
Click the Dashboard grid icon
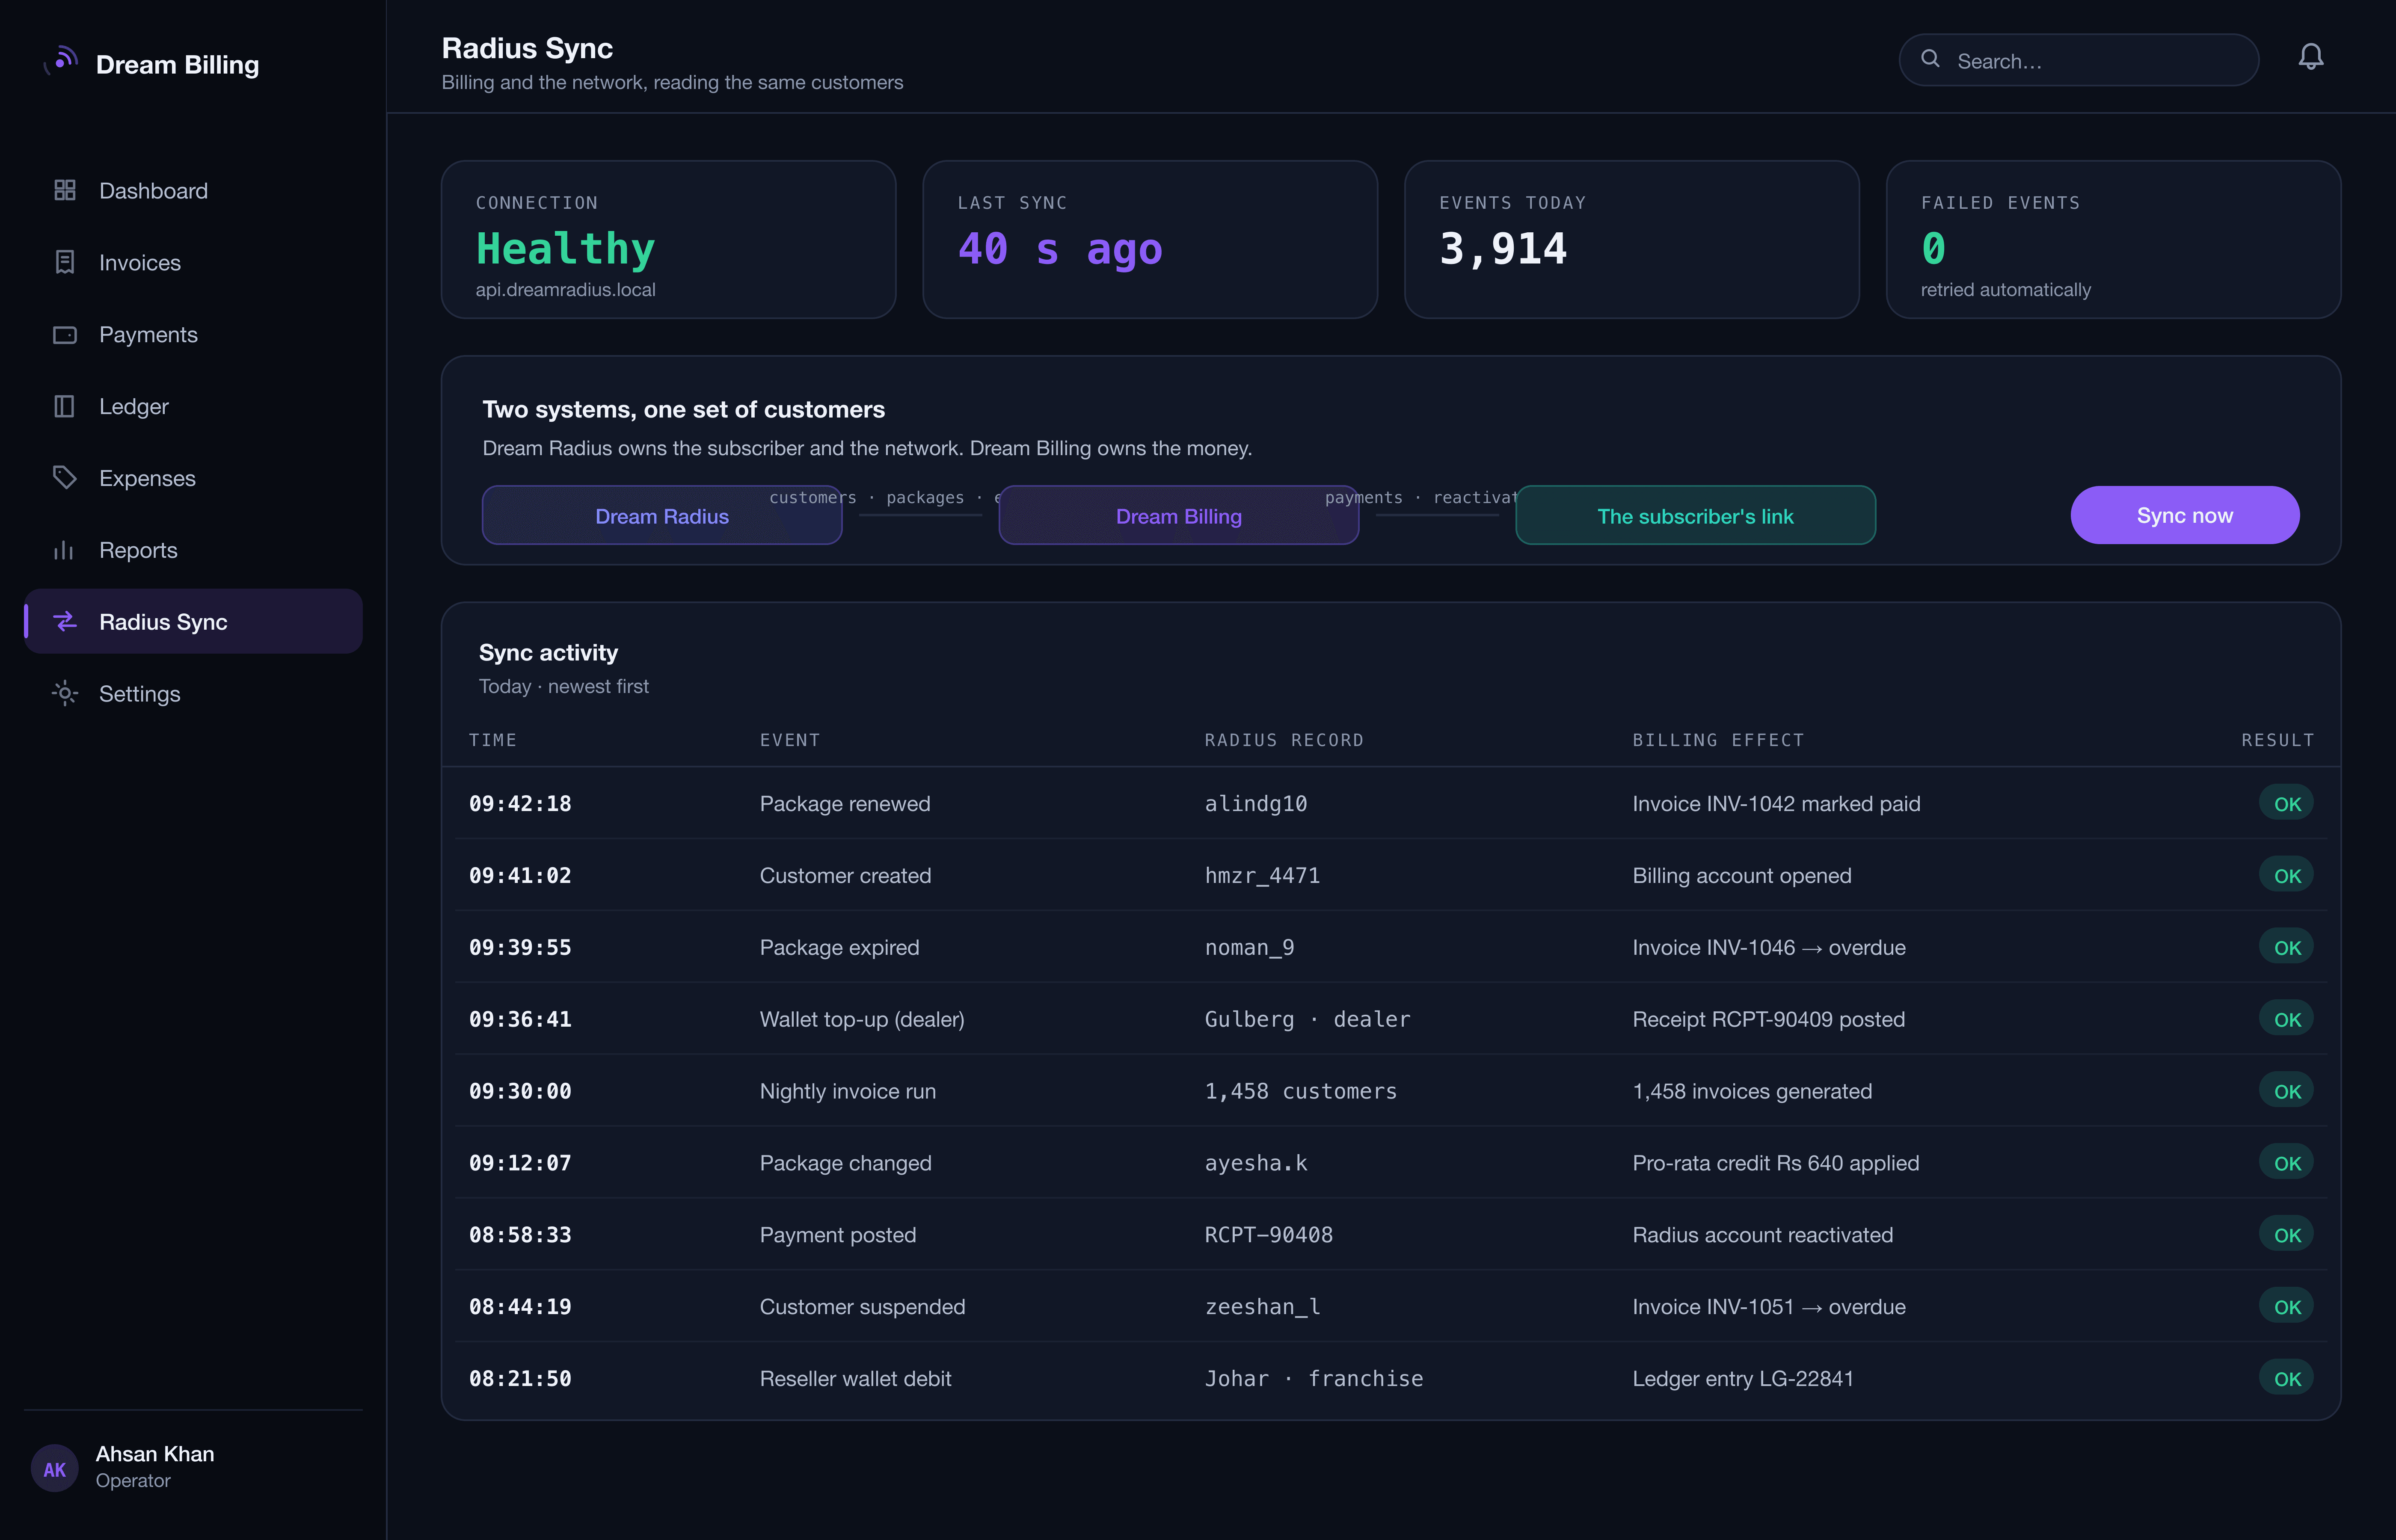click(65, 190)
